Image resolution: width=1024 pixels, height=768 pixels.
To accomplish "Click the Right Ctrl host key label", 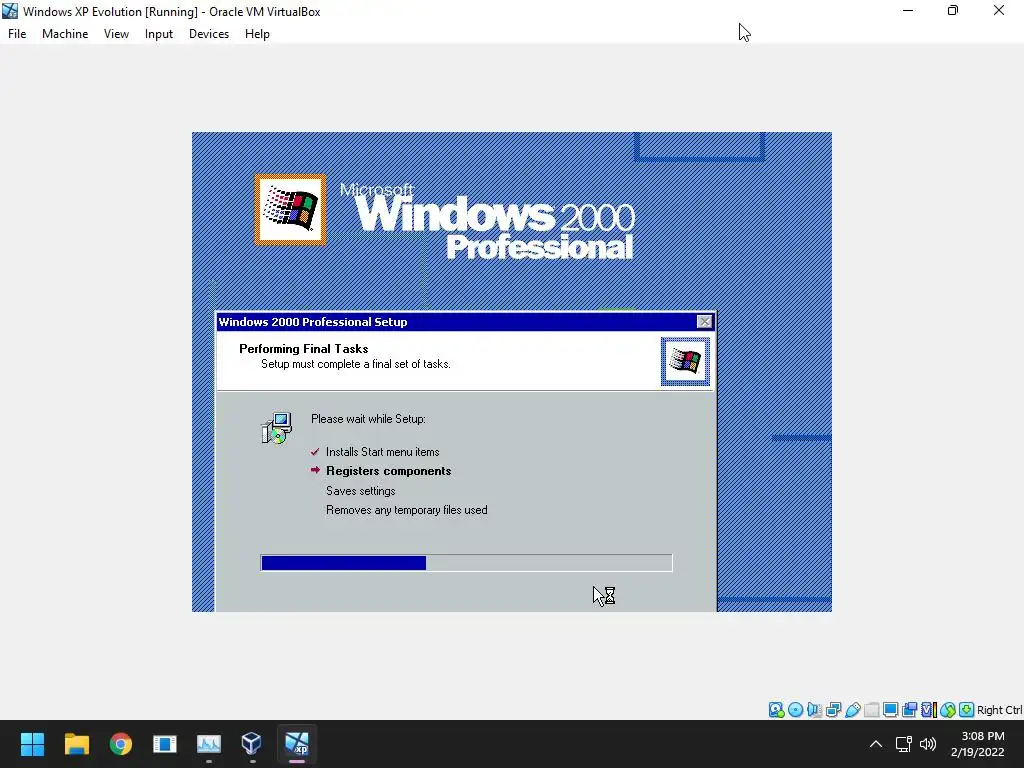I will click(999, 710).
